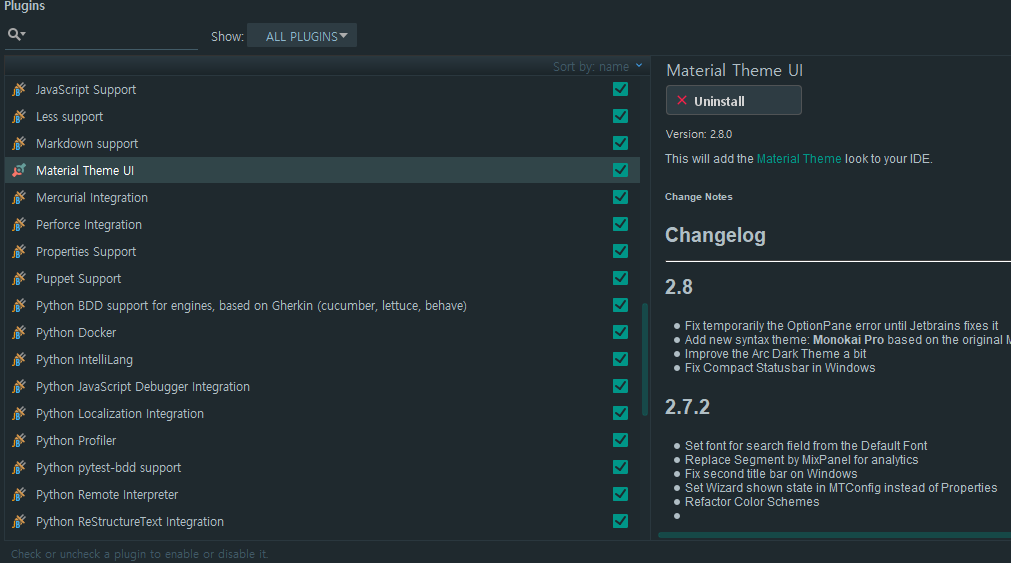
Task: Disable Python JavaScript Debugger Integration checkbox
Action: pyautogui.click(x=620, y=386)
